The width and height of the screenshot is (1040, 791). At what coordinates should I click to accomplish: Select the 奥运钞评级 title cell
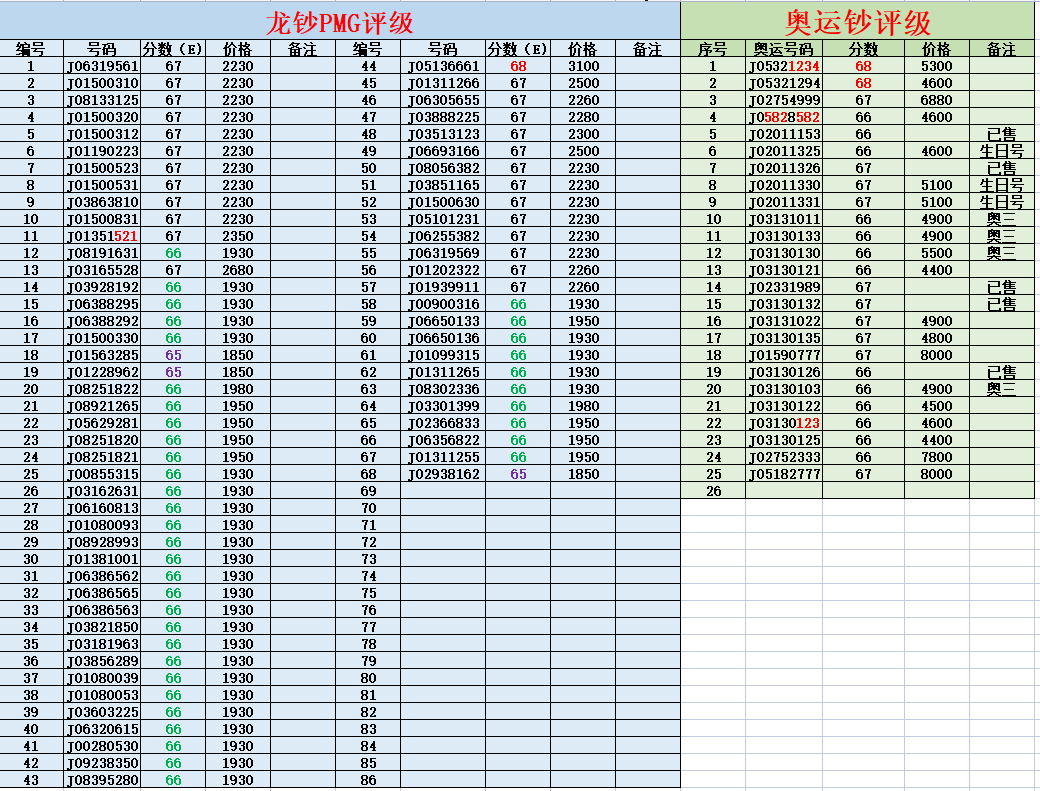[858, 21]
